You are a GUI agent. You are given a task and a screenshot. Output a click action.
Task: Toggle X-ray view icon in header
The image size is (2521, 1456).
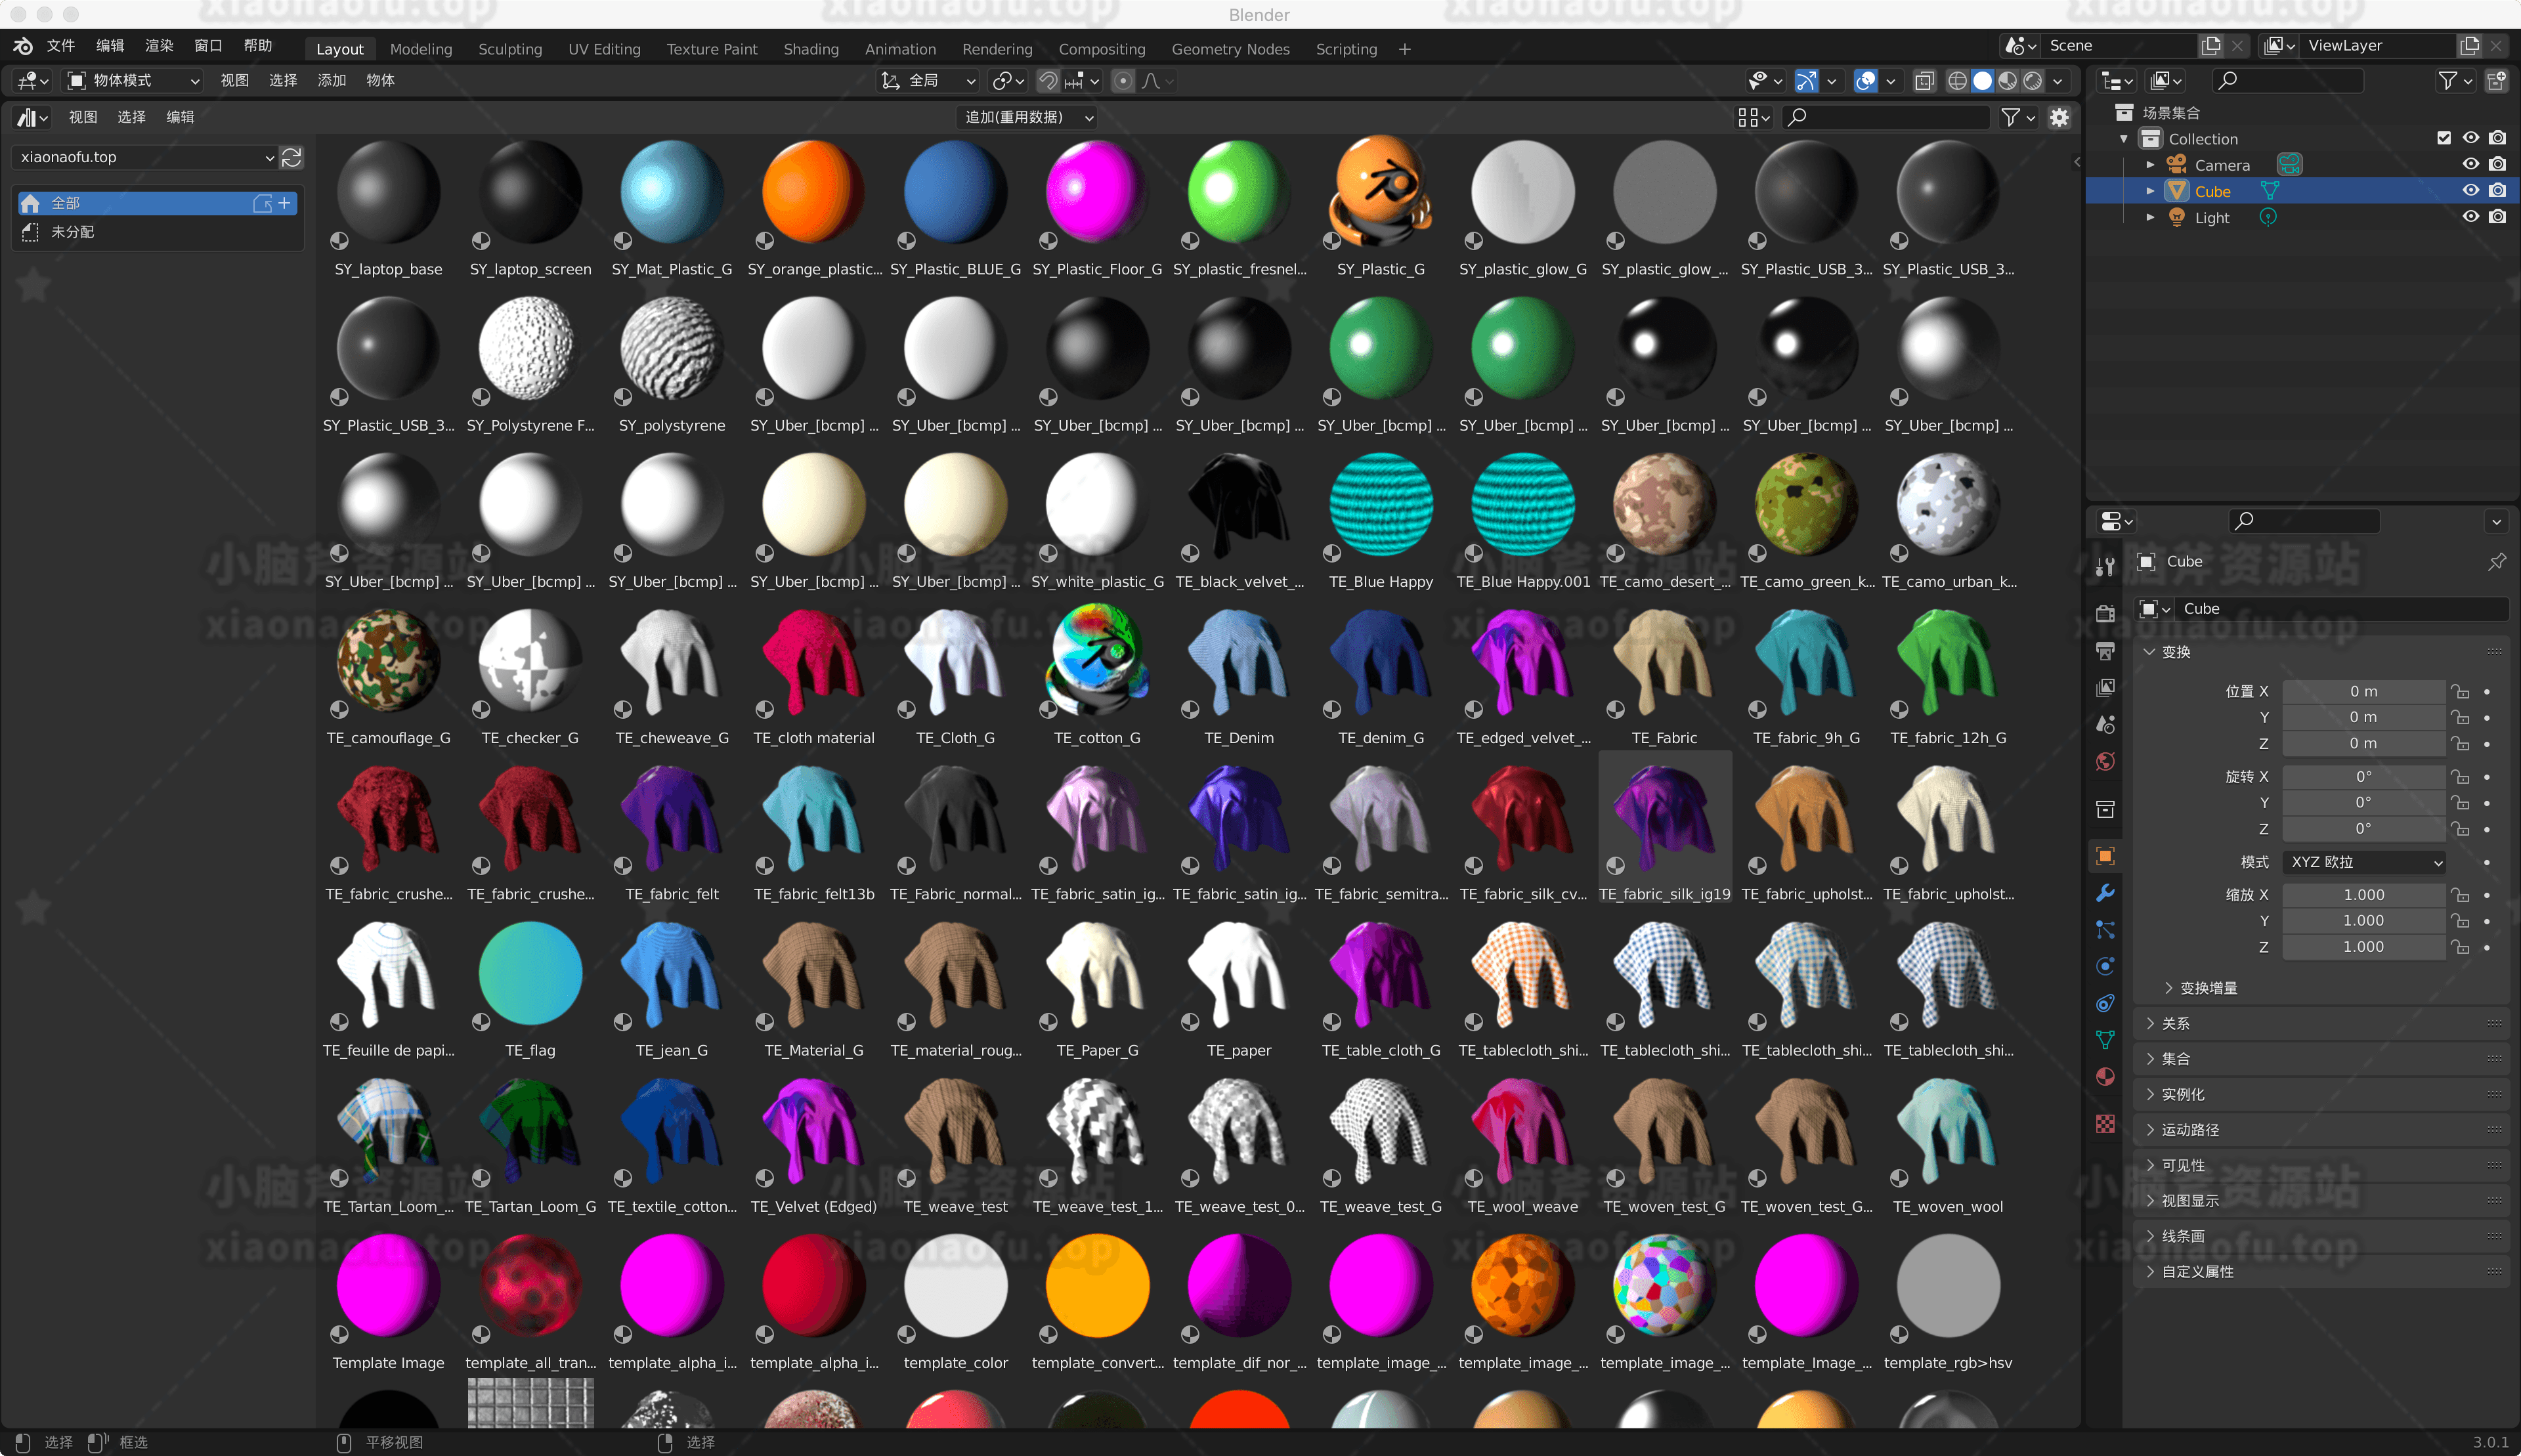[1924, 81]
